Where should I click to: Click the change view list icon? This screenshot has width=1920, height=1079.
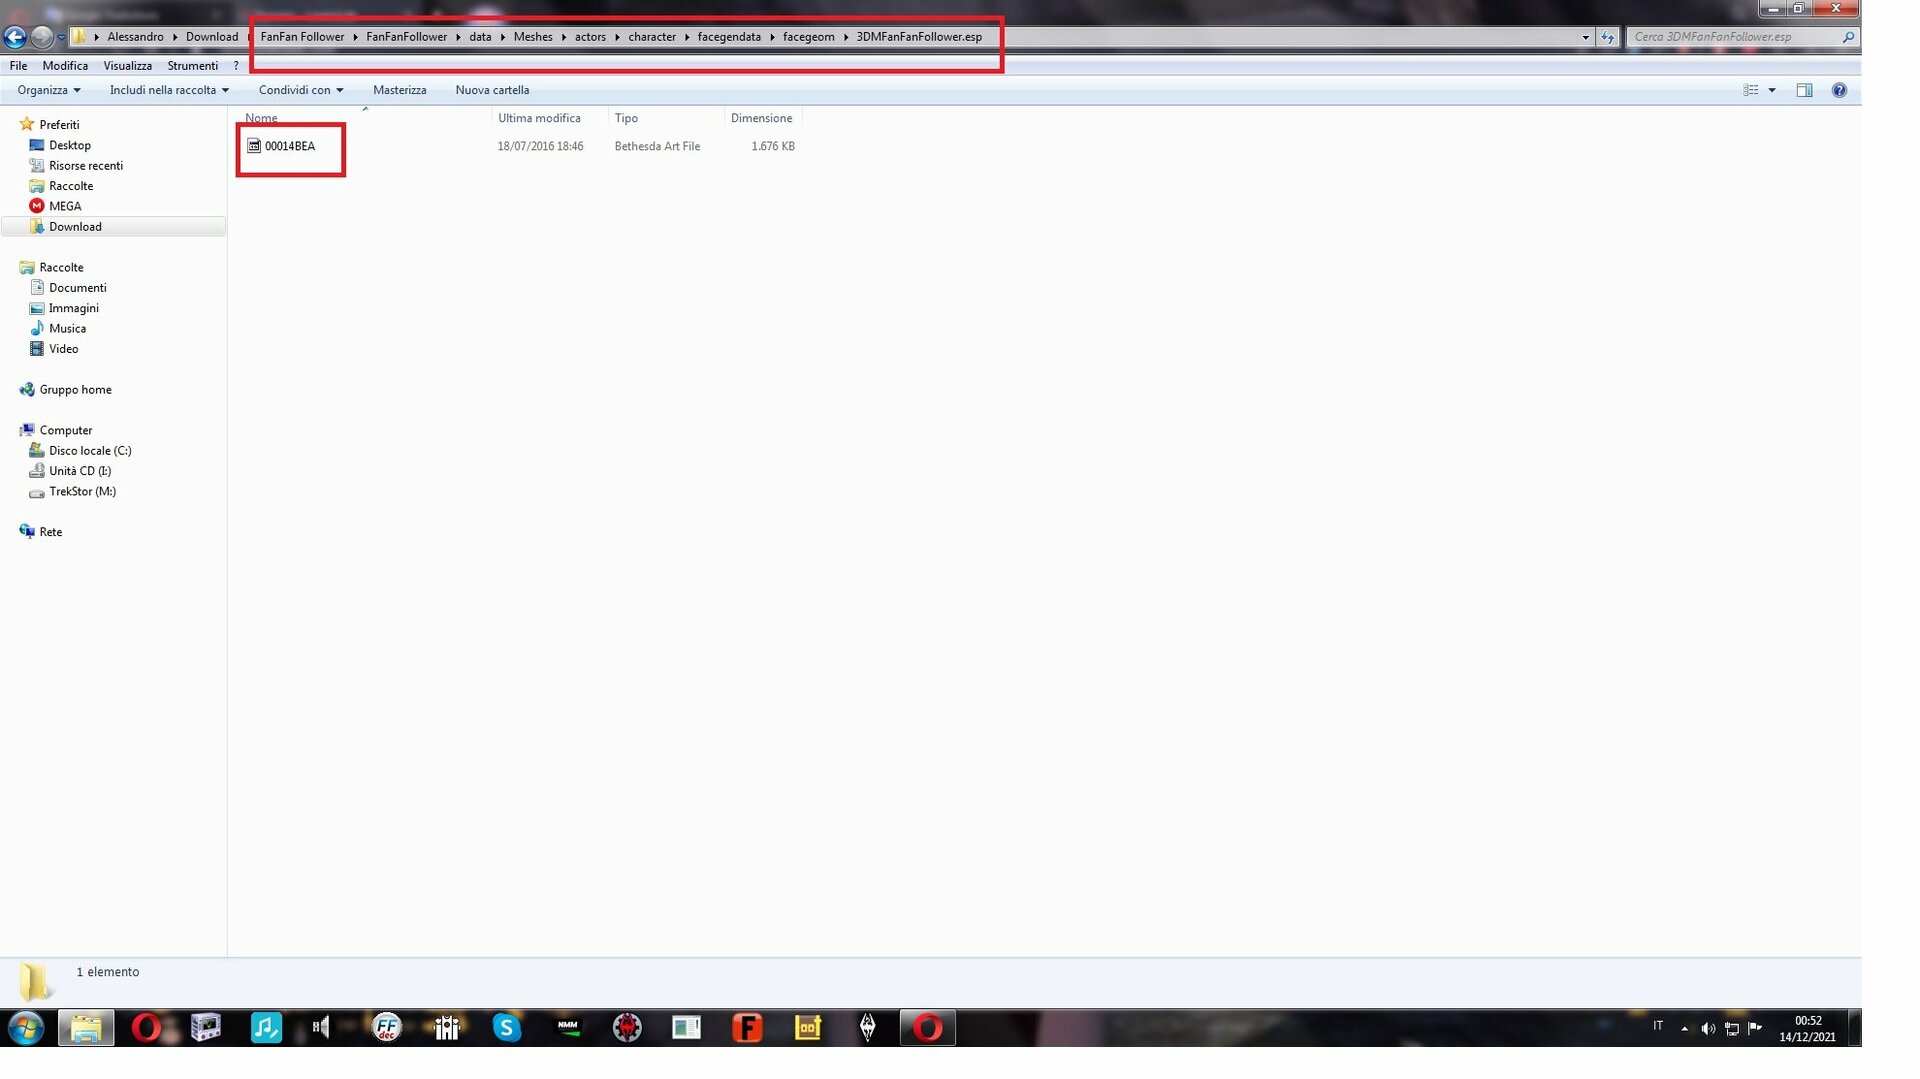pyautogui.click(x=1751, y=90)
